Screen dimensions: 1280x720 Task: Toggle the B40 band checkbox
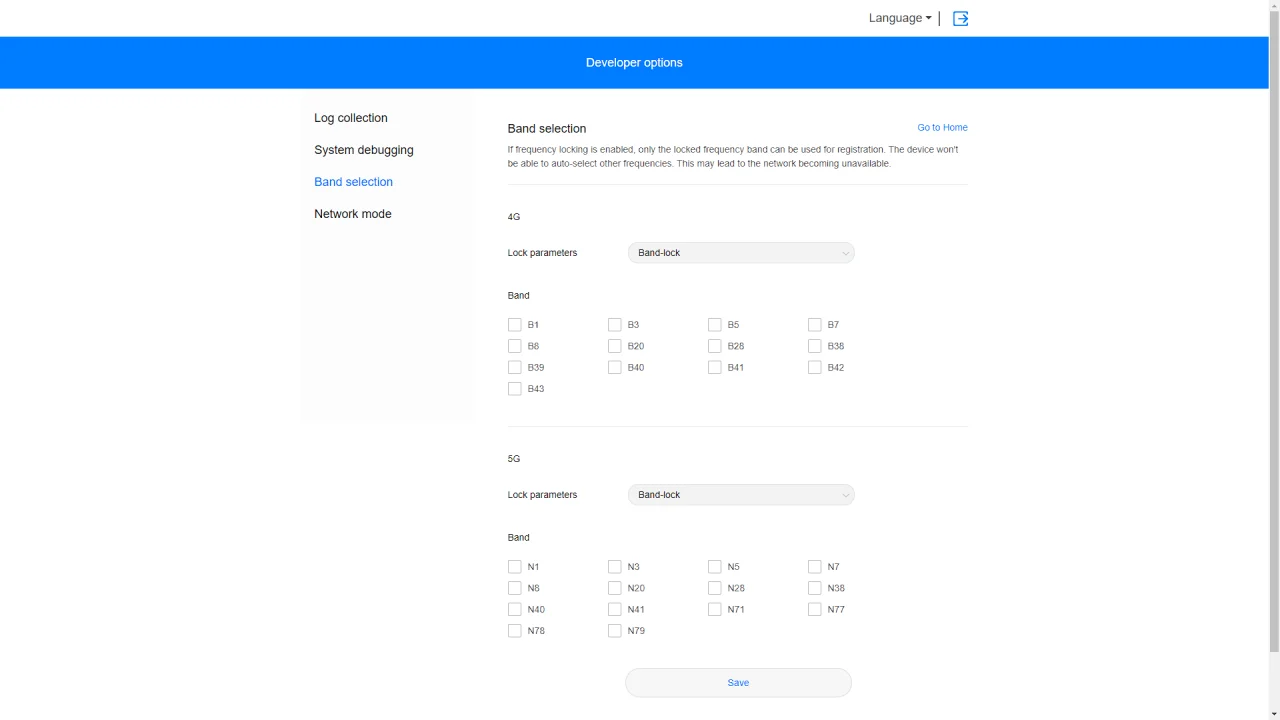[x=614, y=367]
